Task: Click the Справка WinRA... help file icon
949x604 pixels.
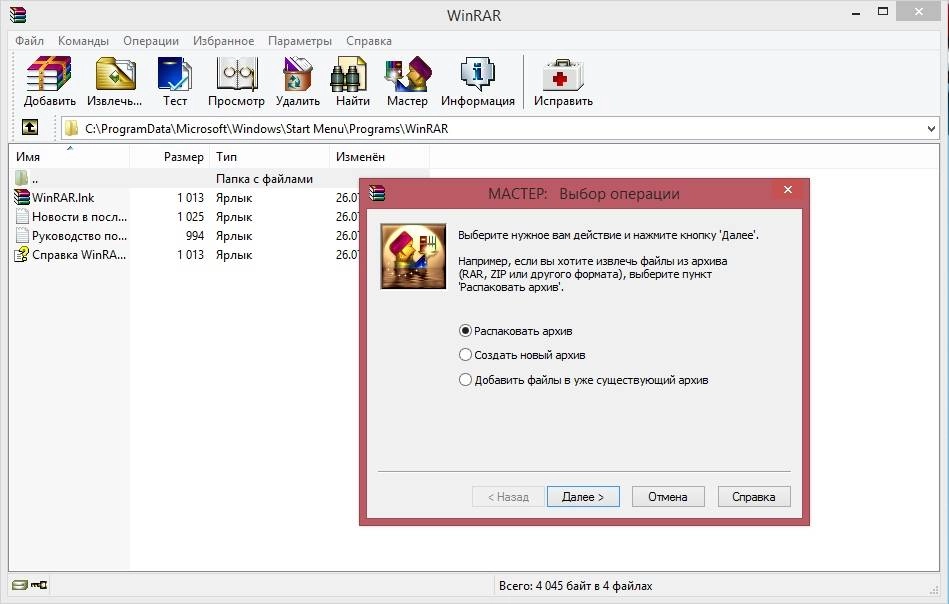Action: coord(22,254)
